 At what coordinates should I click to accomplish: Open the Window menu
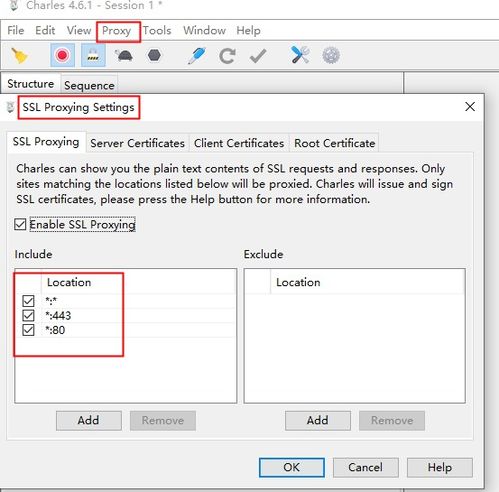coord(204,30)
